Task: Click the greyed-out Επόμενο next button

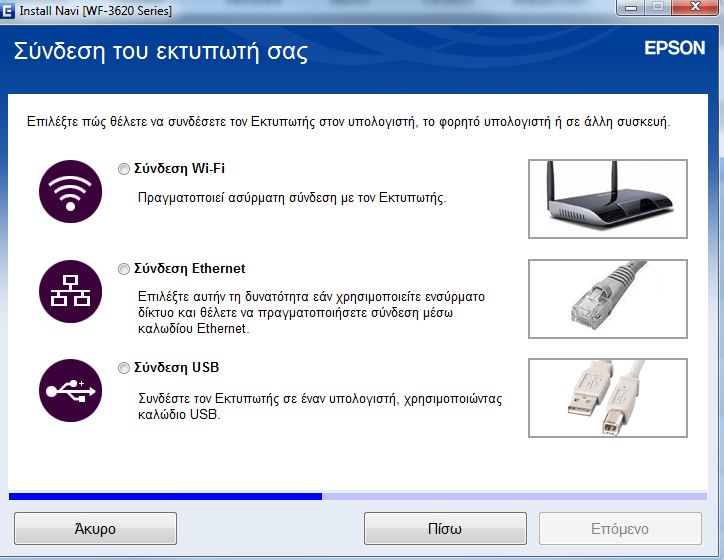Action: (620, 529)
